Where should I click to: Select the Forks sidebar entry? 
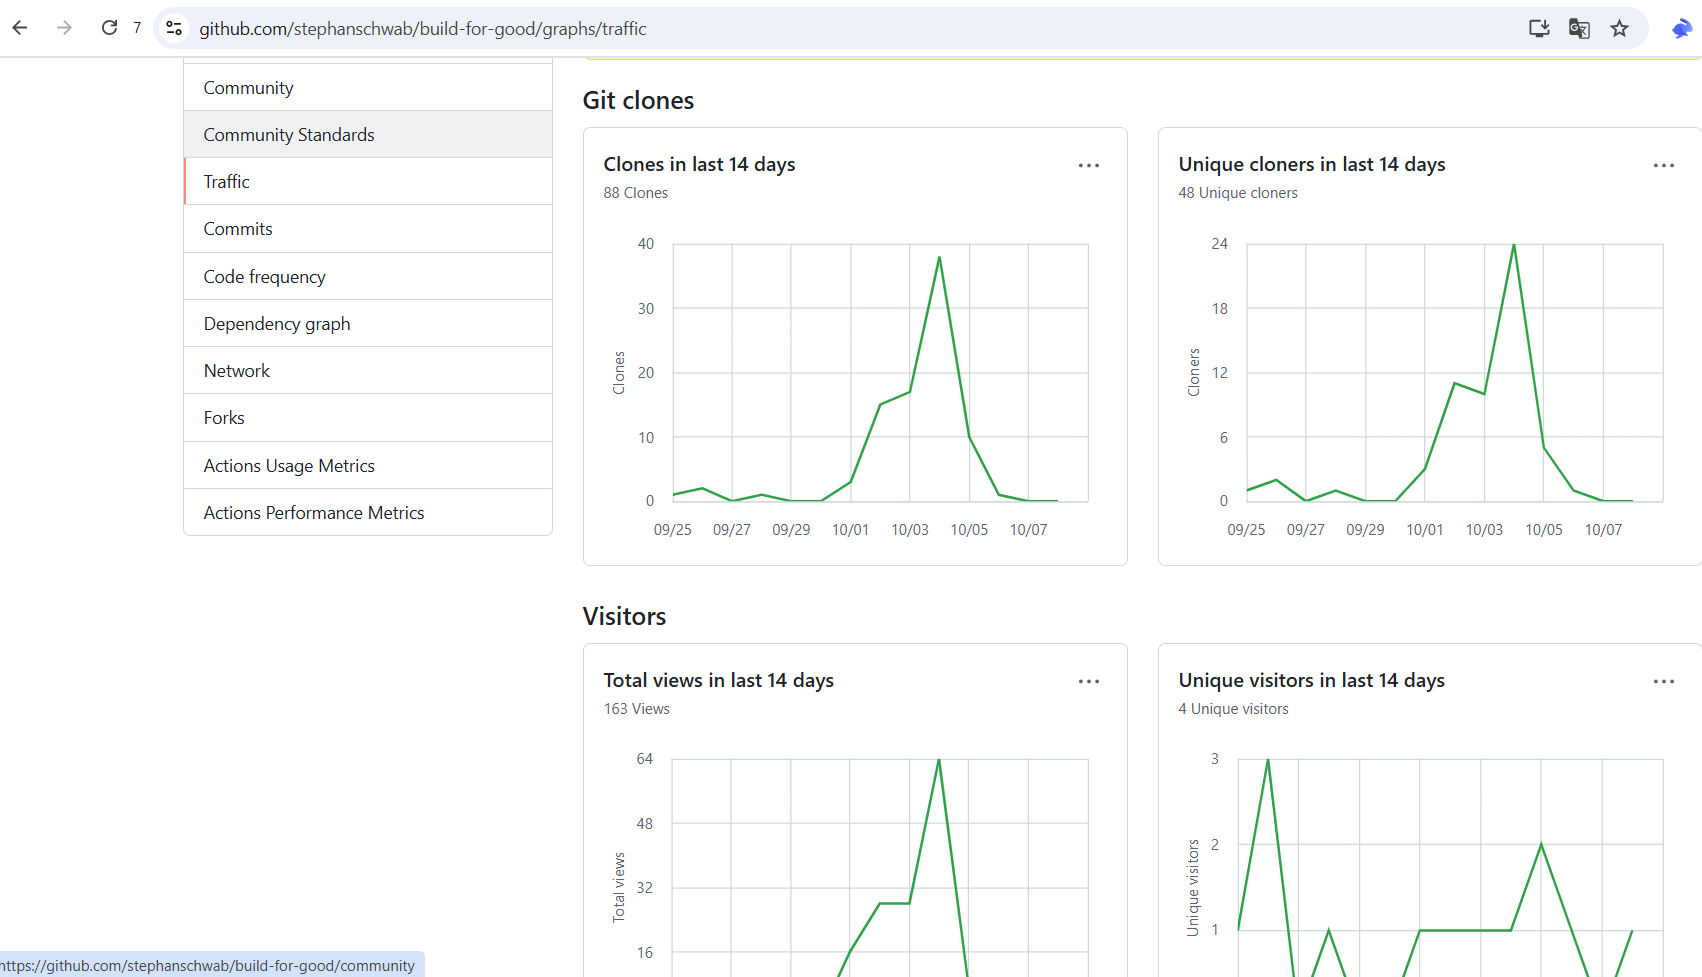pyautogui.click(x=224, y=418)
